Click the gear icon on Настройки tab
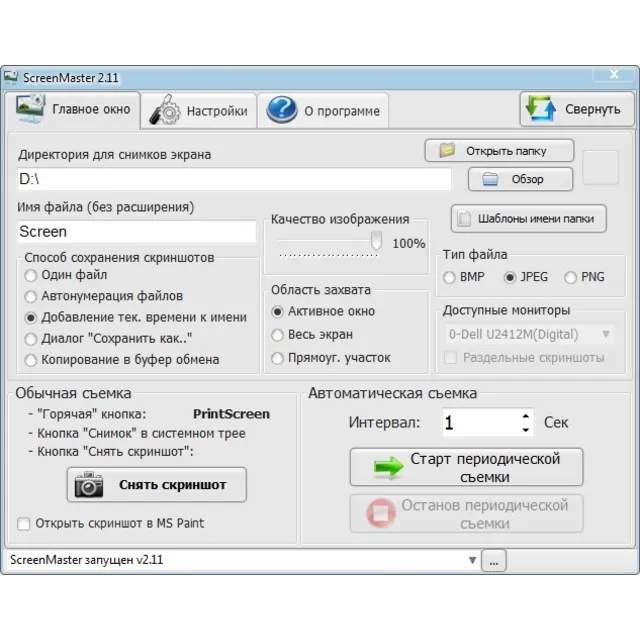The image size is (640, 640). 165,110
